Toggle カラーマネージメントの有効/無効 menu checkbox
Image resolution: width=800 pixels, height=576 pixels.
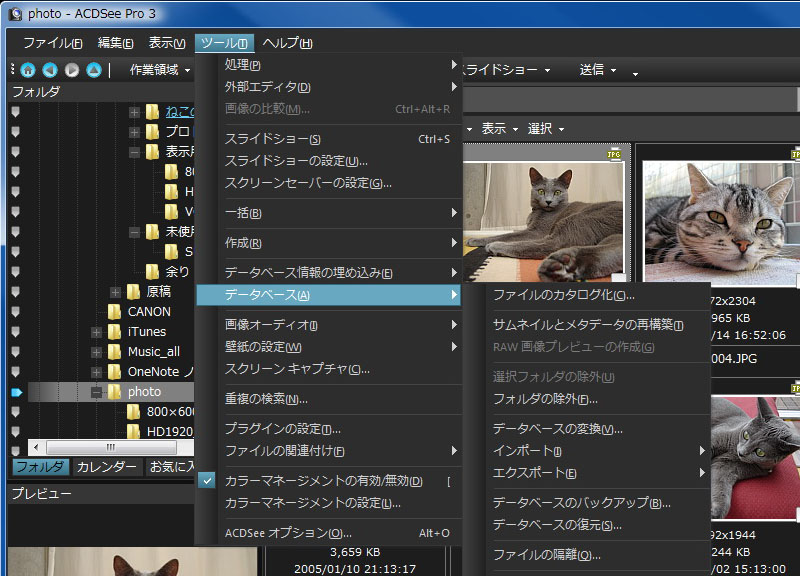click(x=207, y=480)
